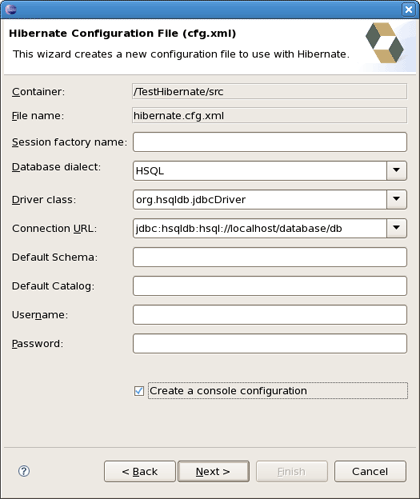Click the Container label
Screen dimensions: 420x499
(x=38, y=92)
